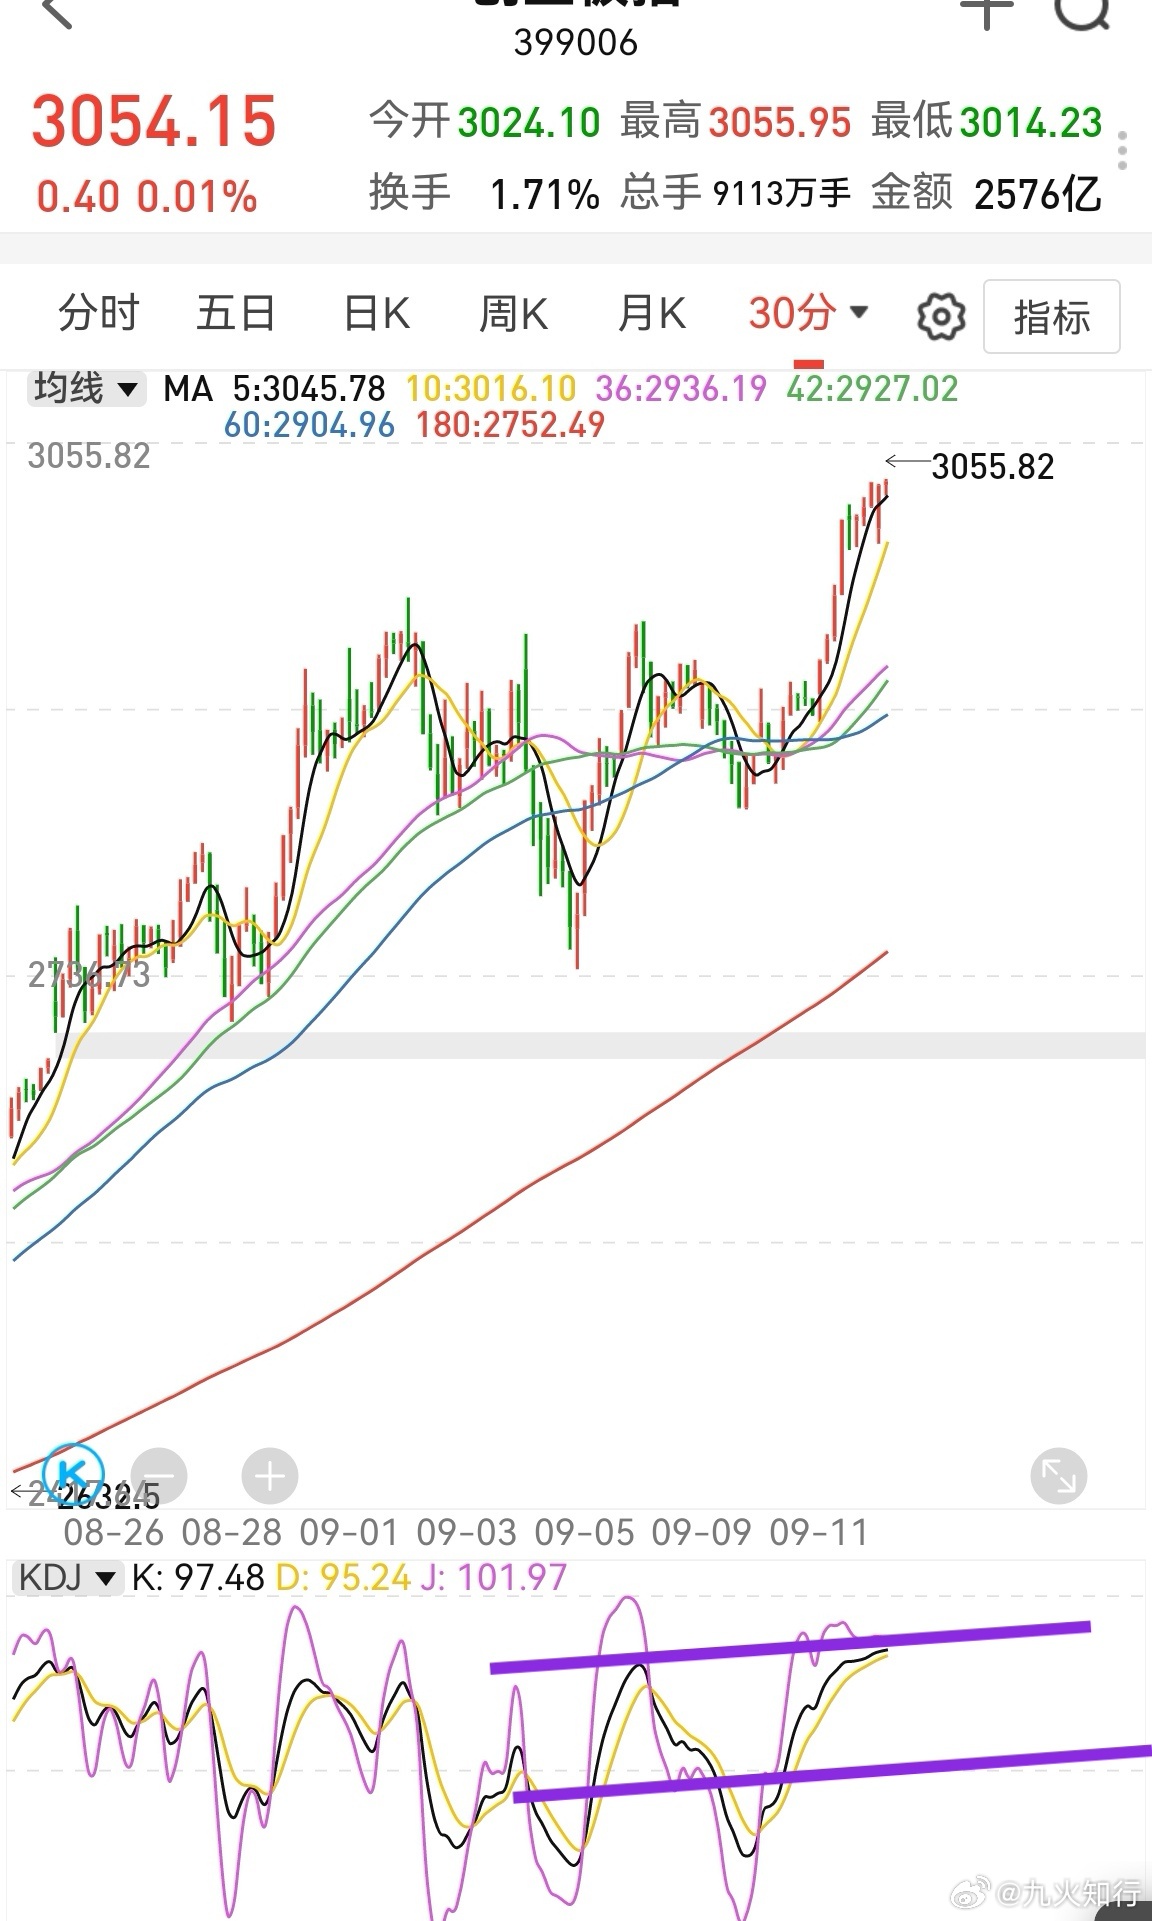Tap the 09-05 date on time axis
Screen dimensions: 1152x1921
pos(584,1532)
